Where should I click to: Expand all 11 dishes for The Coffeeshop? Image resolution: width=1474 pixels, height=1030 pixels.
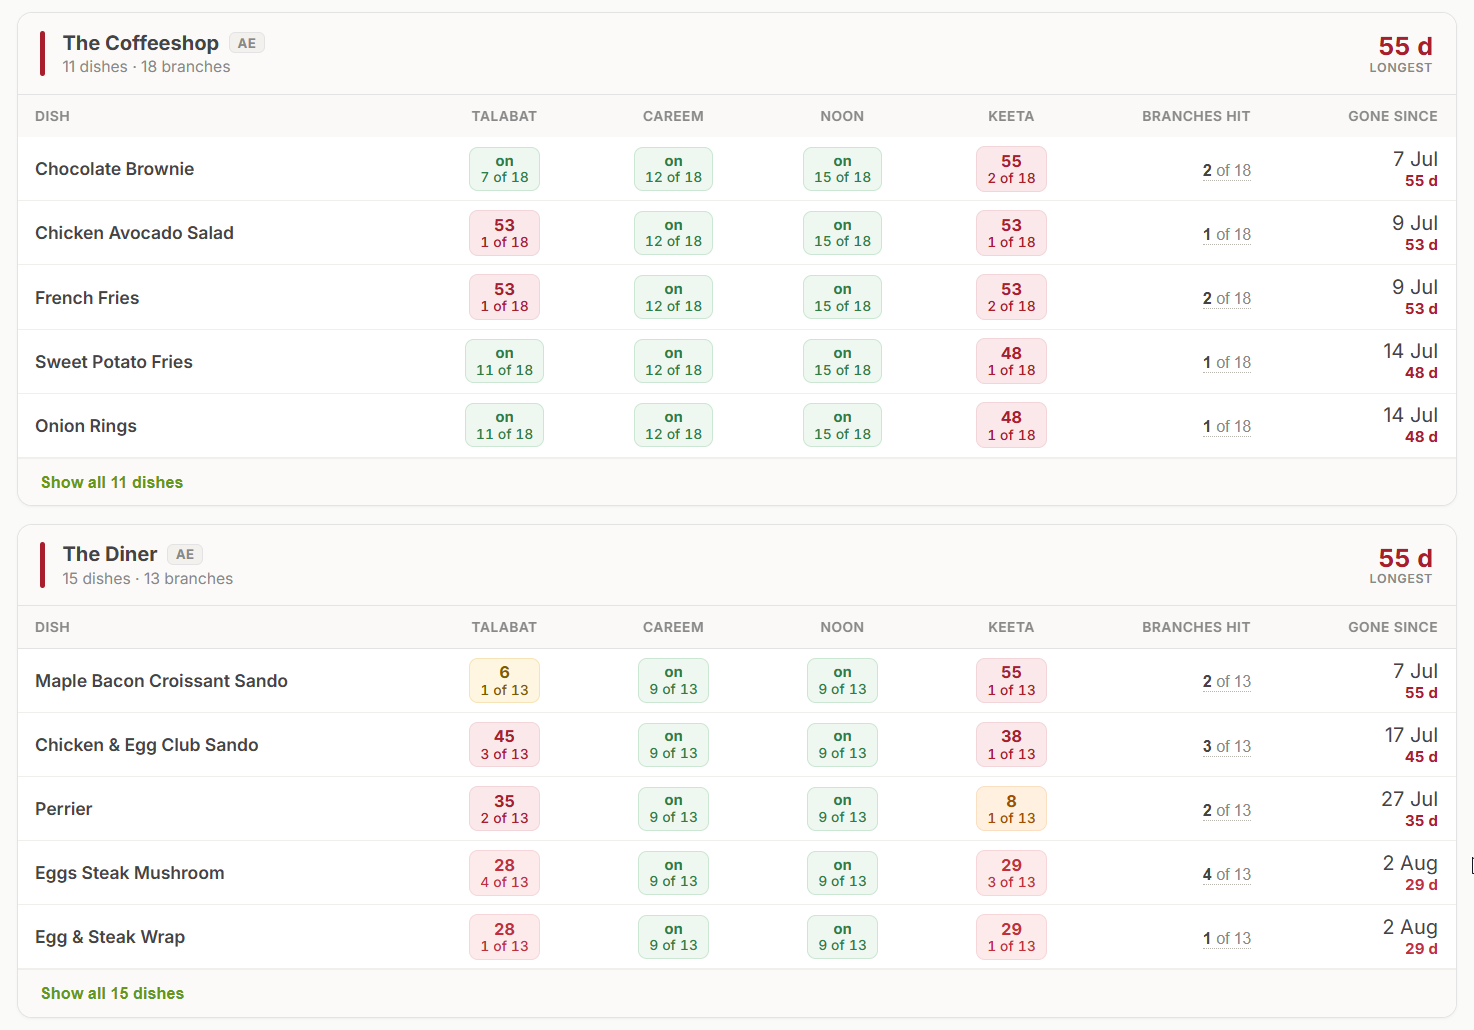click(x=112, y=482)
